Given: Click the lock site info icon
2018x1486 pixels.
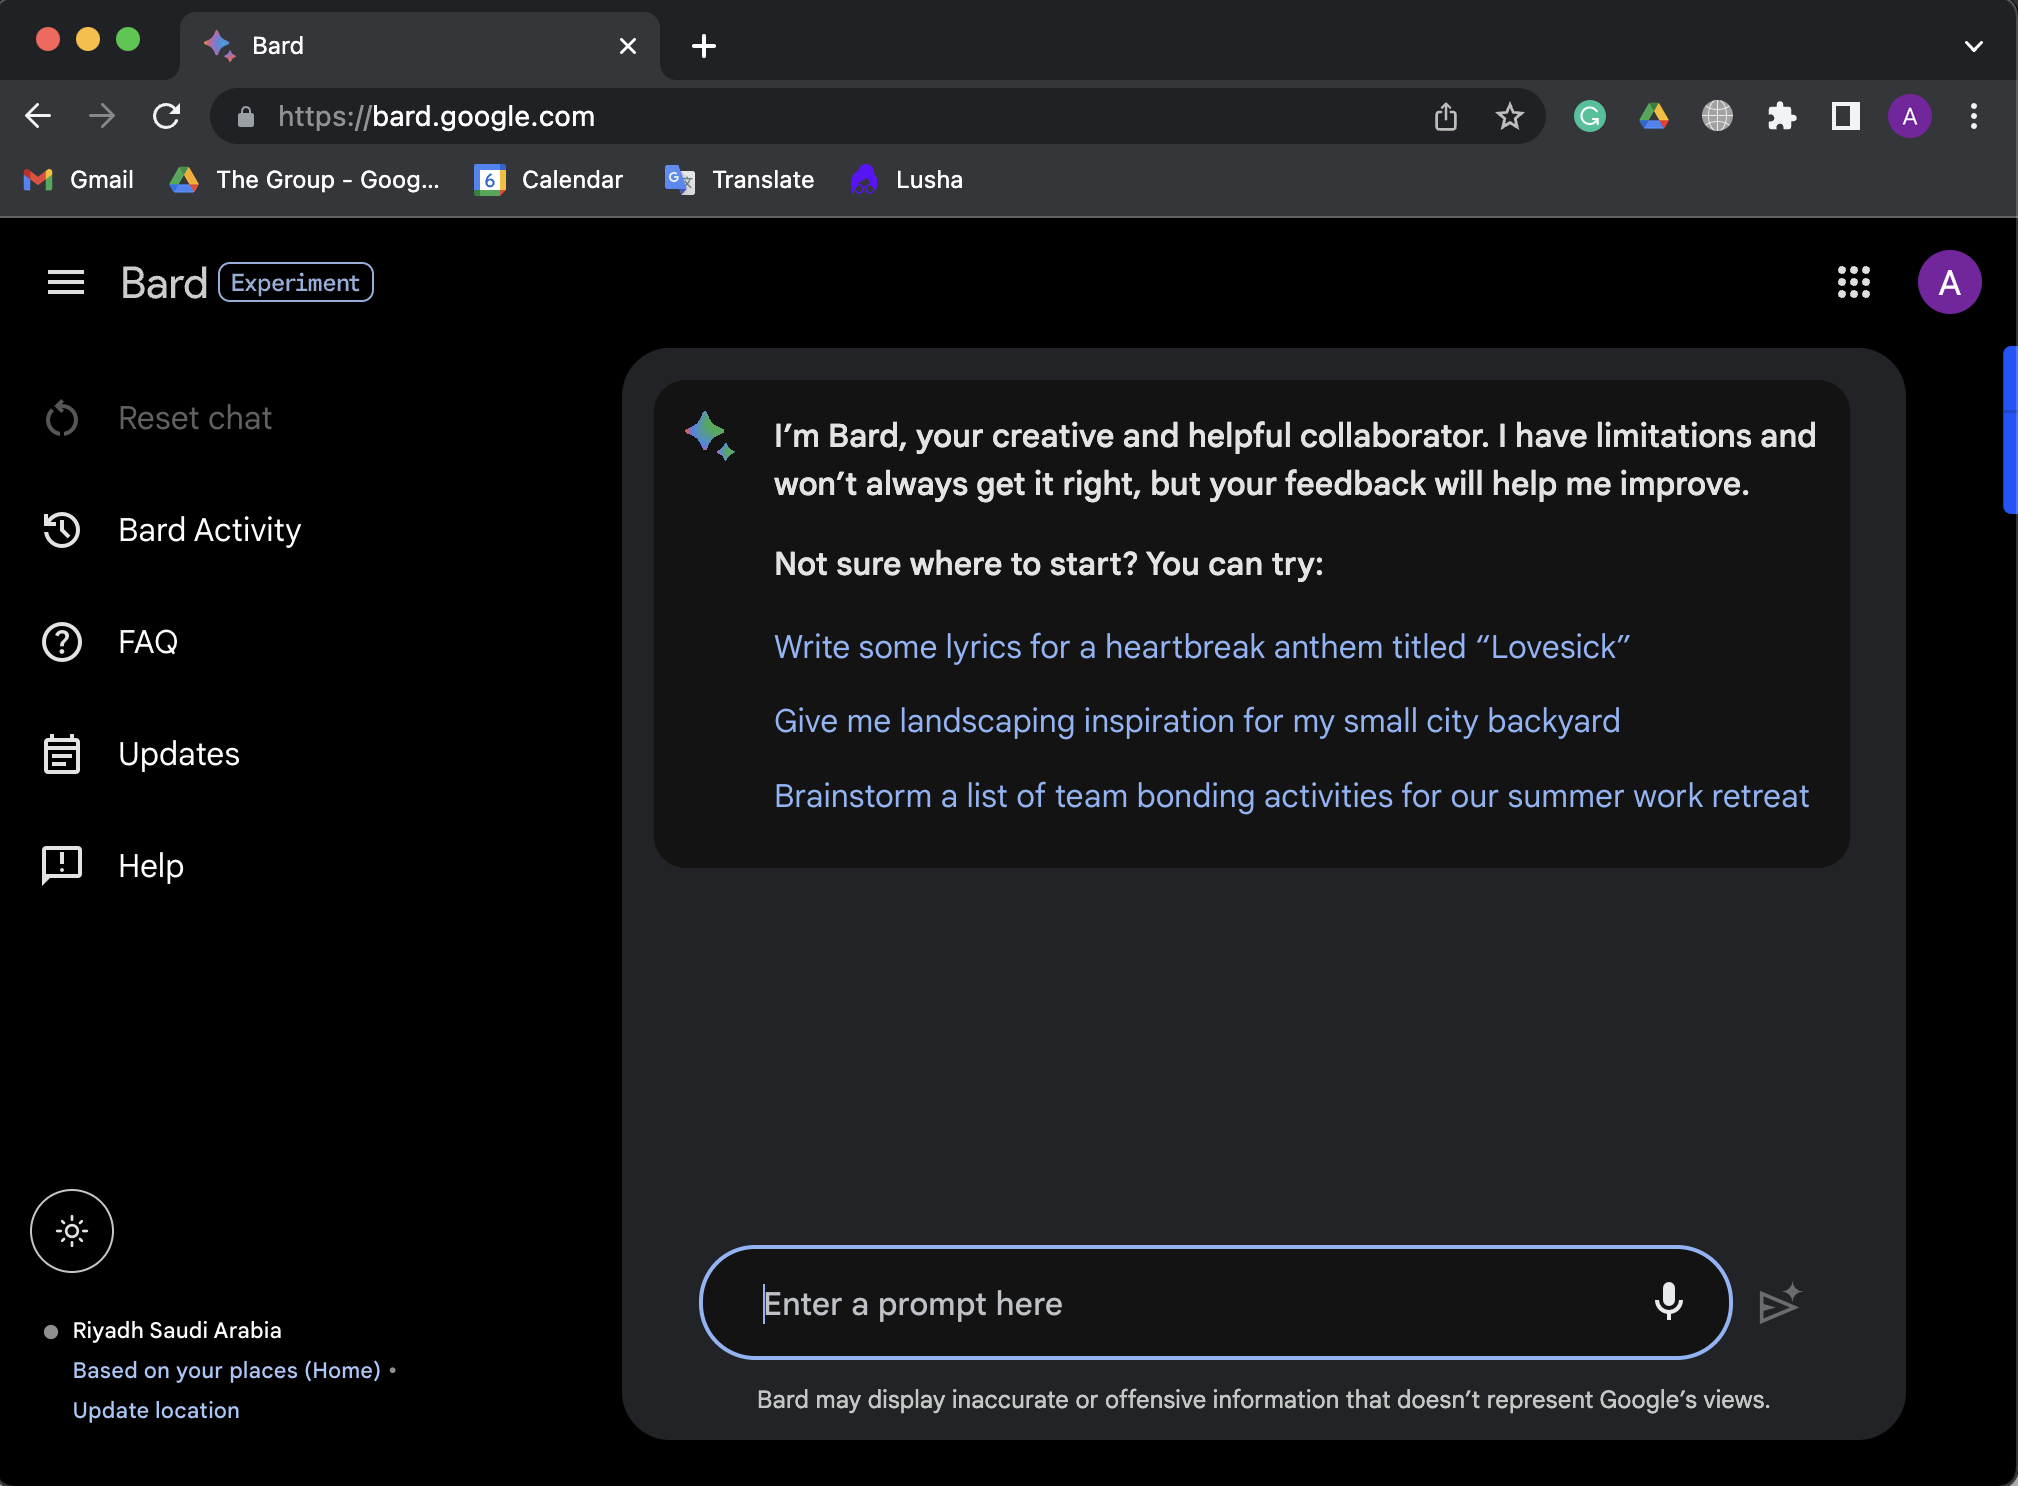Looking at the screenshot, I should 246,117.
